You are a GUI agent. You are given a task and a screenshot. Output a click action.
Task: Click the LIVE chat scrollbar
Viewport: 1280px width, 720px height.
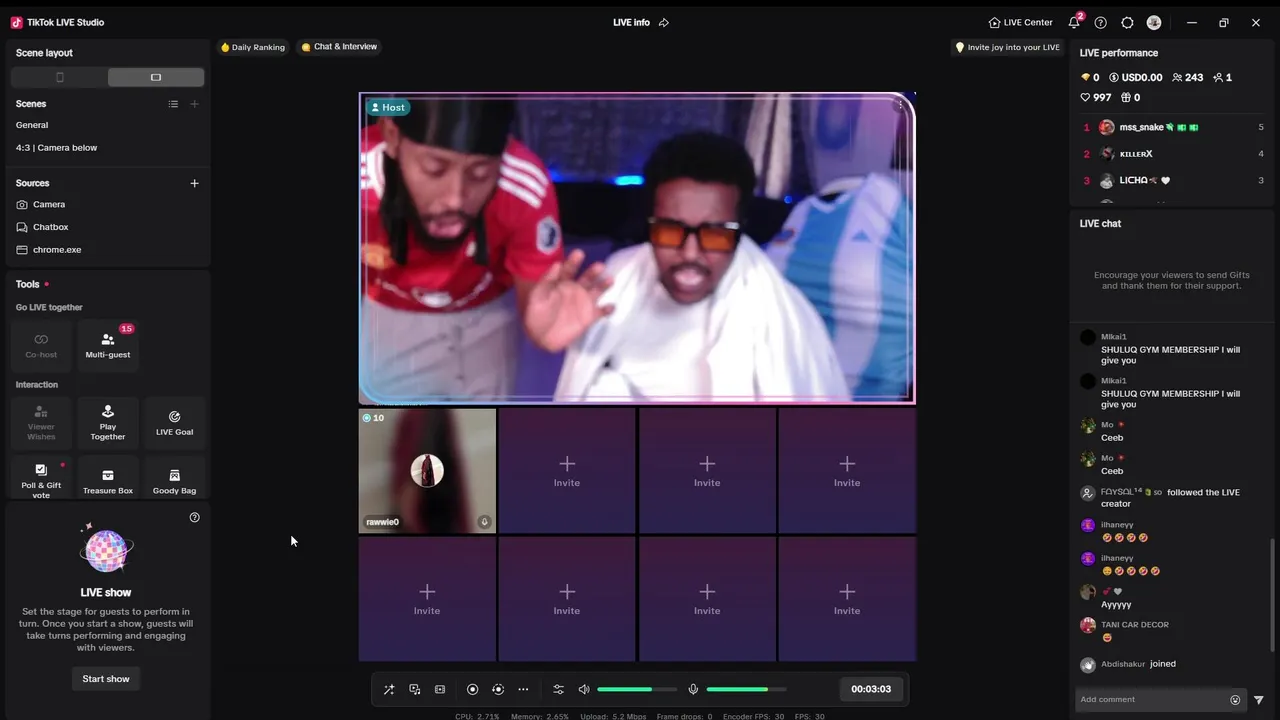(1273, 595)
